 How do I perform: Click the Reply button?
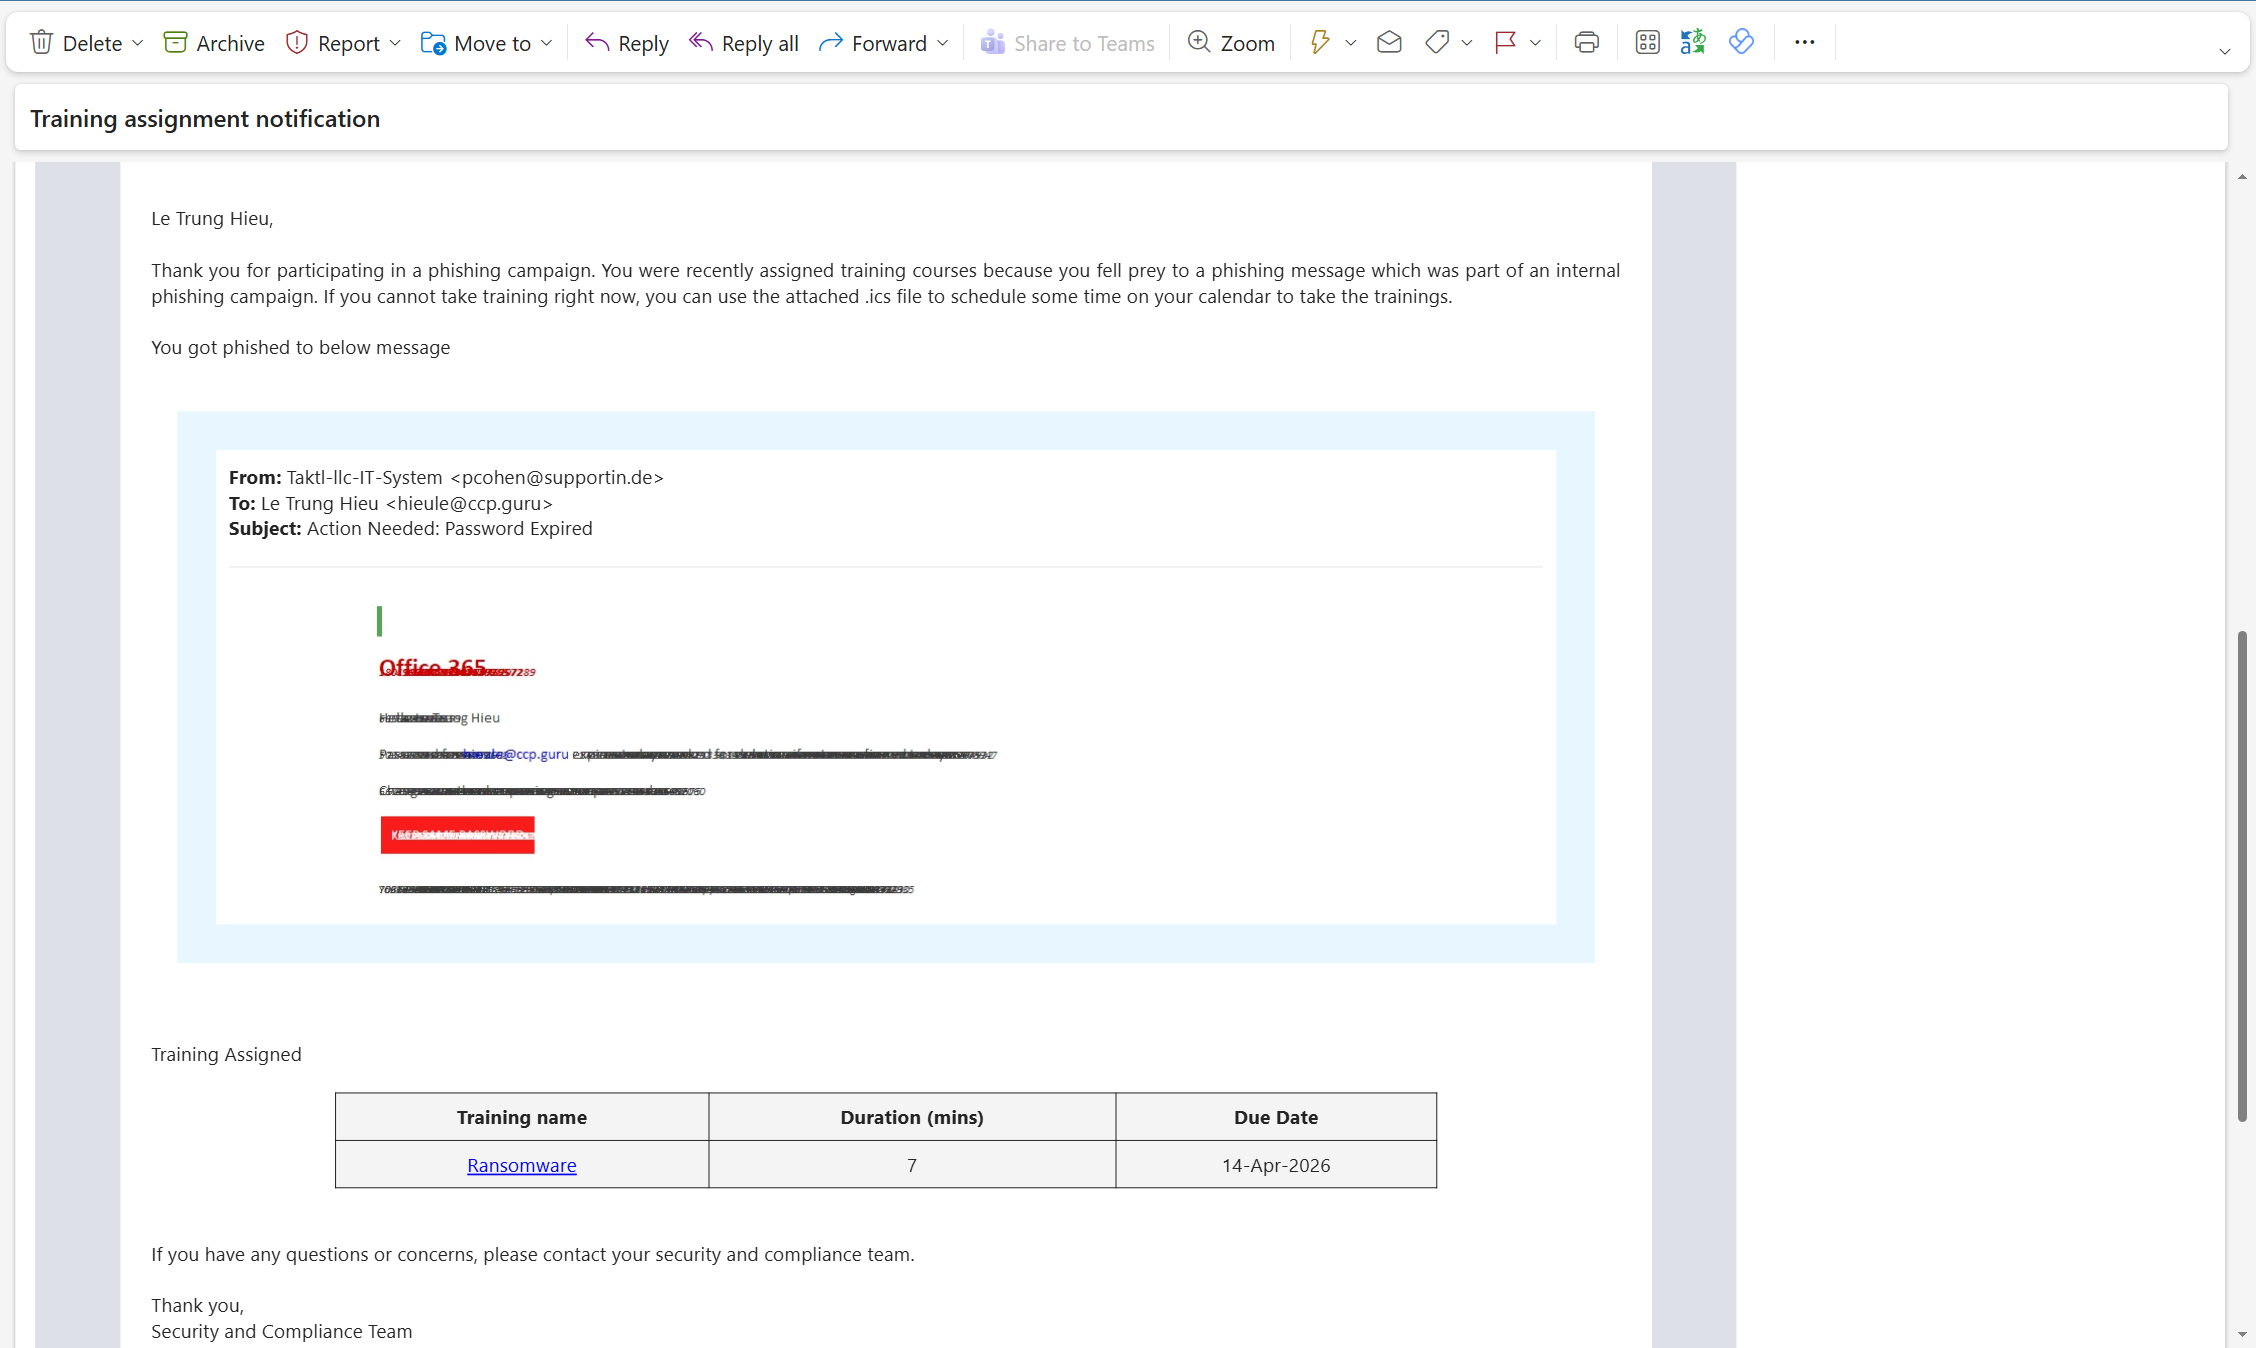[627, 43]
